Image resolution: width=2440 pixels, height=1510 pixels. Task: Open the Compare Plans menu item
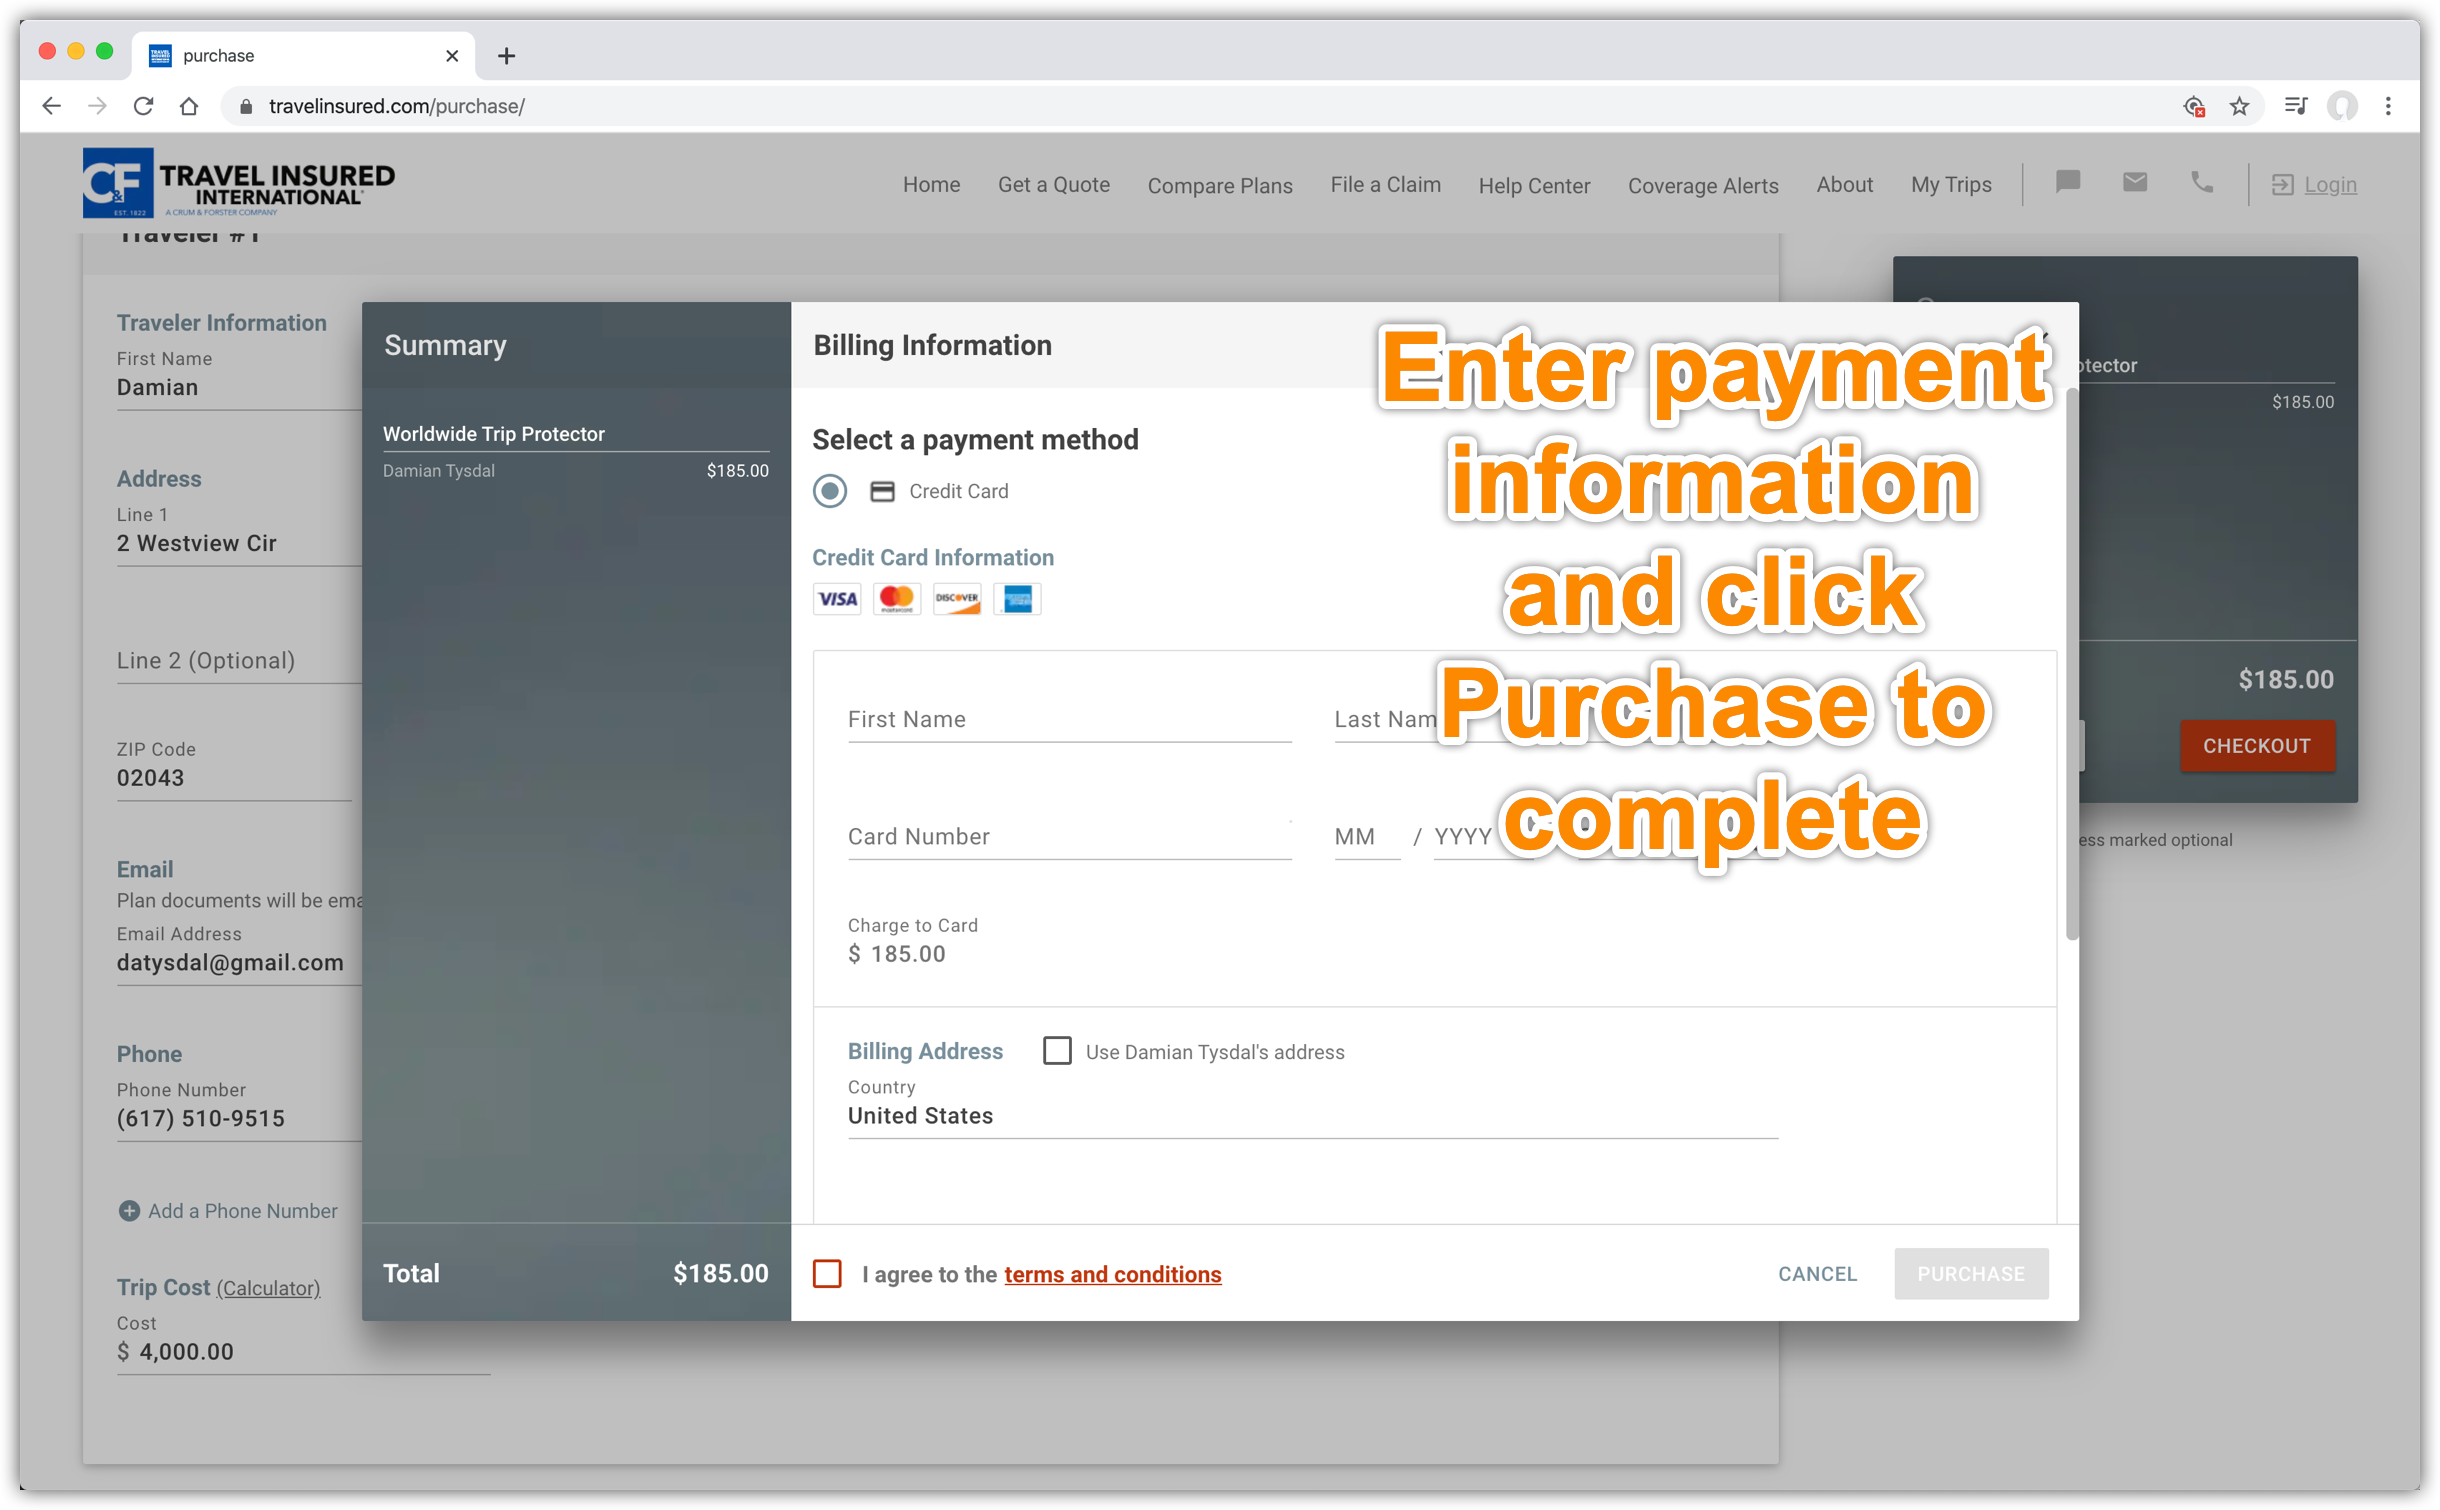click(1219, 185)
